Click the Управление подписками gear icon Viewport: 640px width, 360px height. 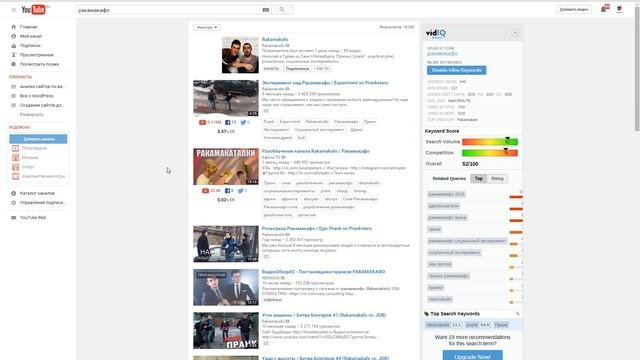tap(13, 202)
